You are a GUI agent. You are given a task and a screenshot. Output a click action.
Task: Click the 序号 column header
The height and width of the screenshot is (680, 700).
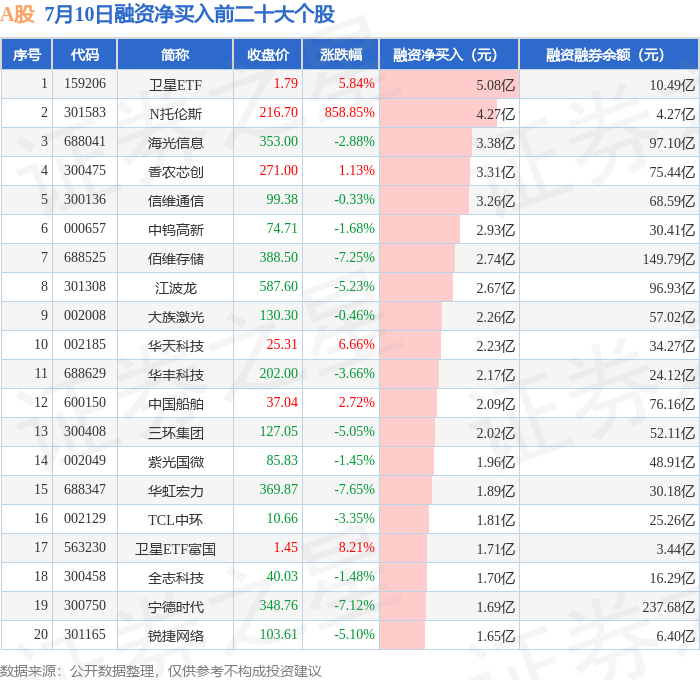27,54
